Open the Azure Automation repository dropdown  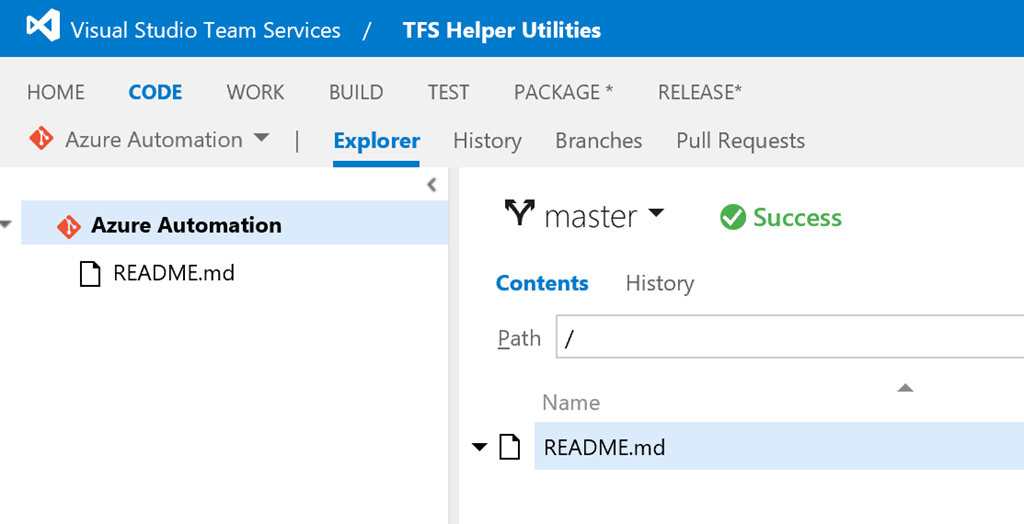pos(261,138)
